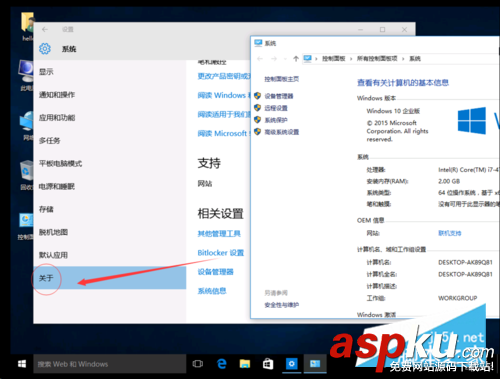This screenshot has width=500, height=379.
Task: Open Bitlocker 设置 link
Action: pyautogui.click(x=221, y=253)
